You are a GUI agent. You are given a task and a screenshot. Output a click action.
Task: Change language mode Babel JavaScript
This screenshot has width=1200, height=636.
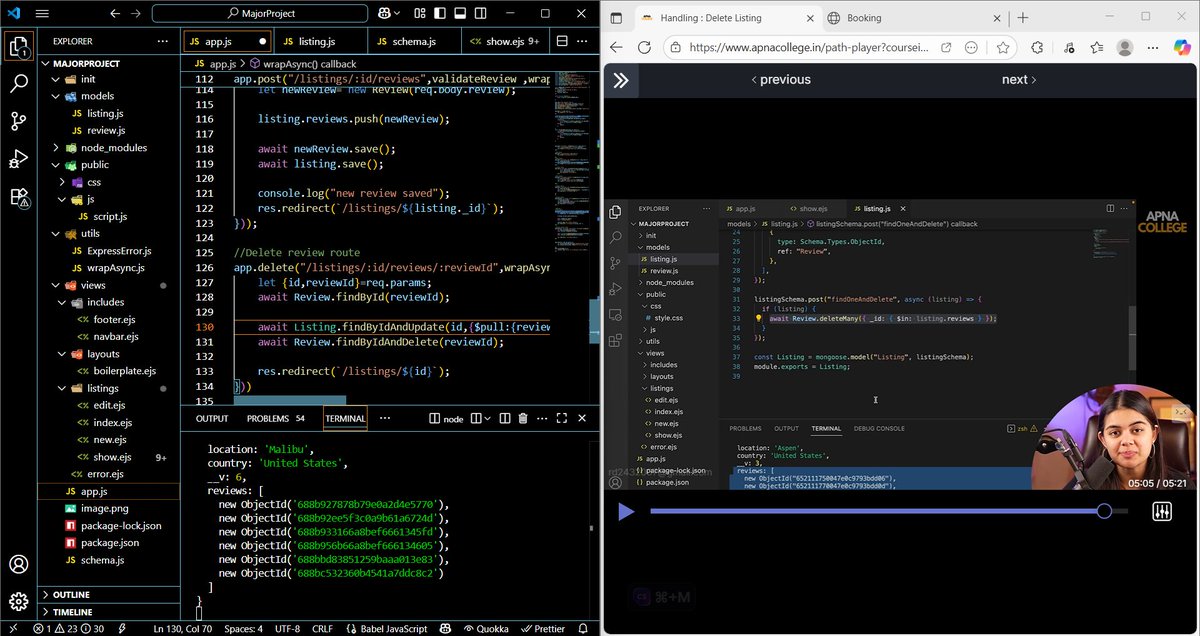pos(388,629)
